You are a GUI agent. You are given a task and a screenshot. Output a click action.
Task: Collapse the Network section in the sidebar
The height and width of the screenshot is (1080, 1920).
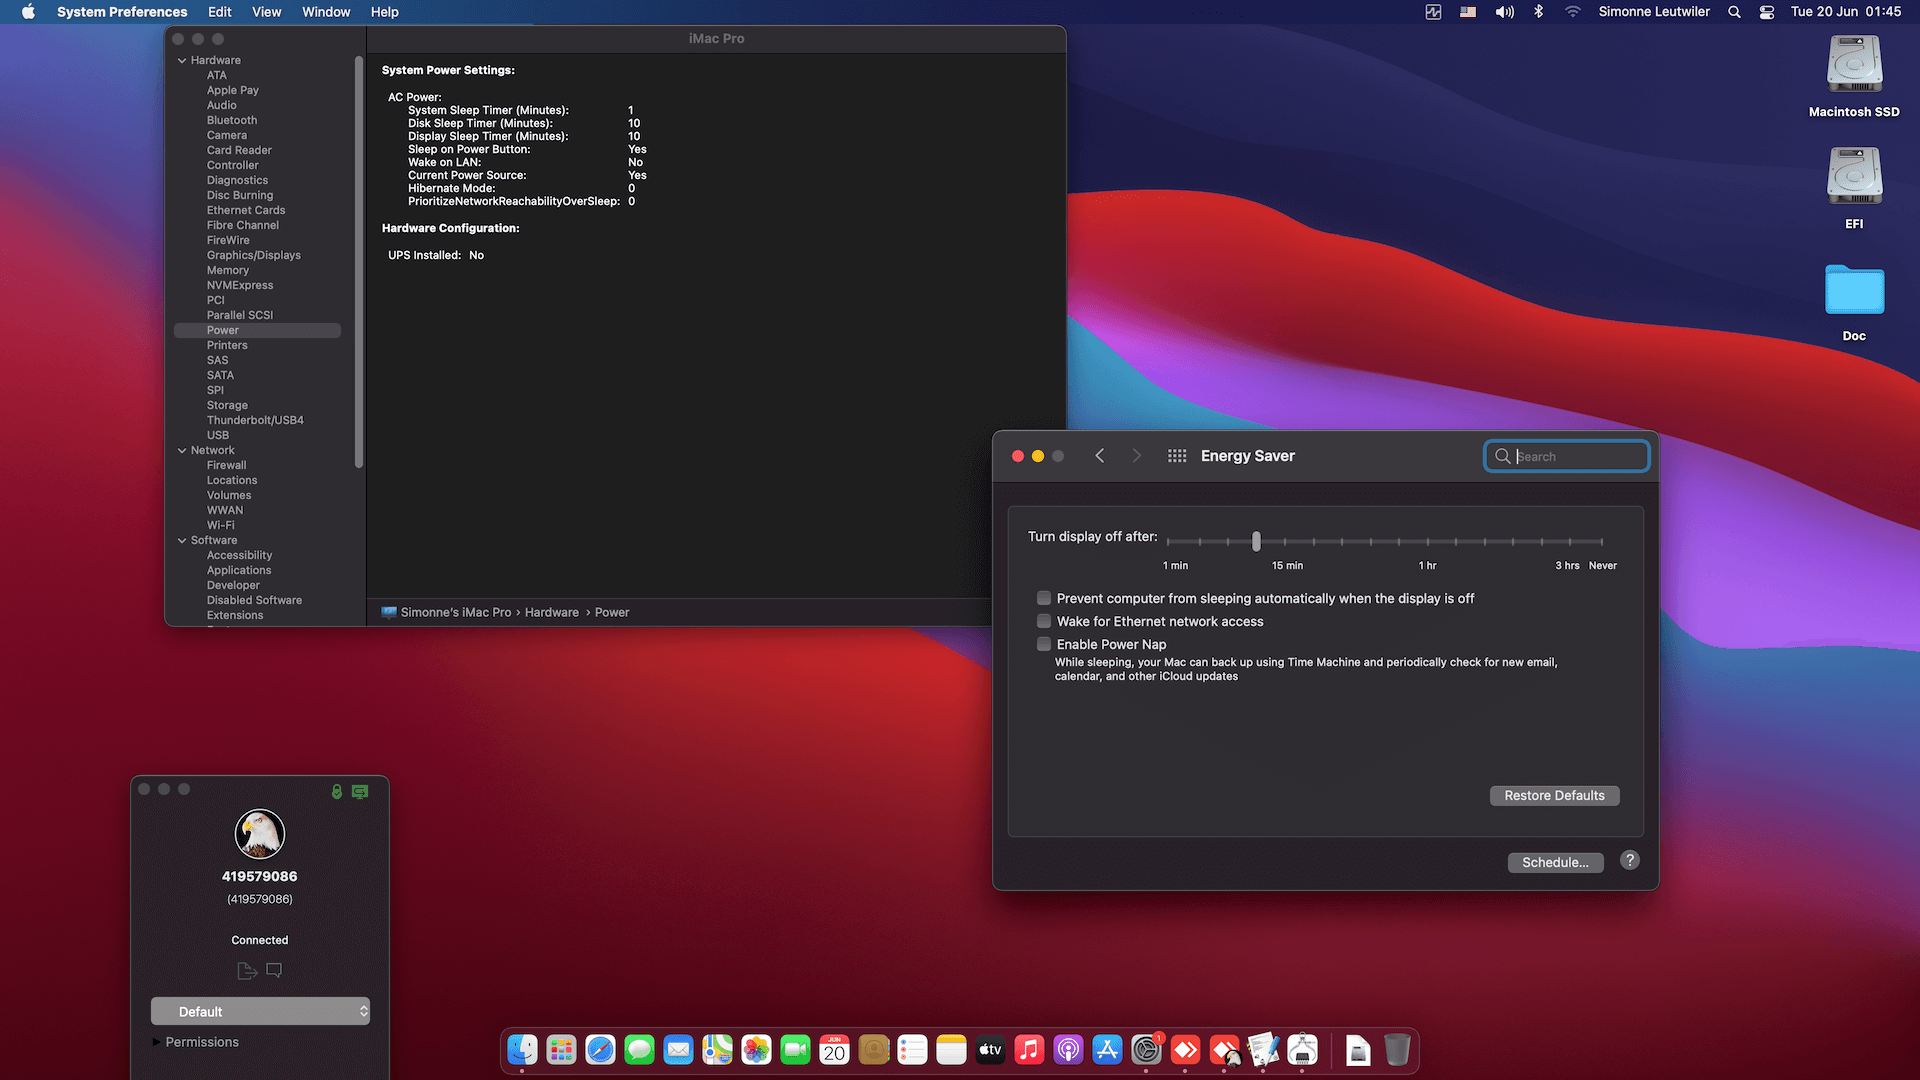tap(182, 450)
